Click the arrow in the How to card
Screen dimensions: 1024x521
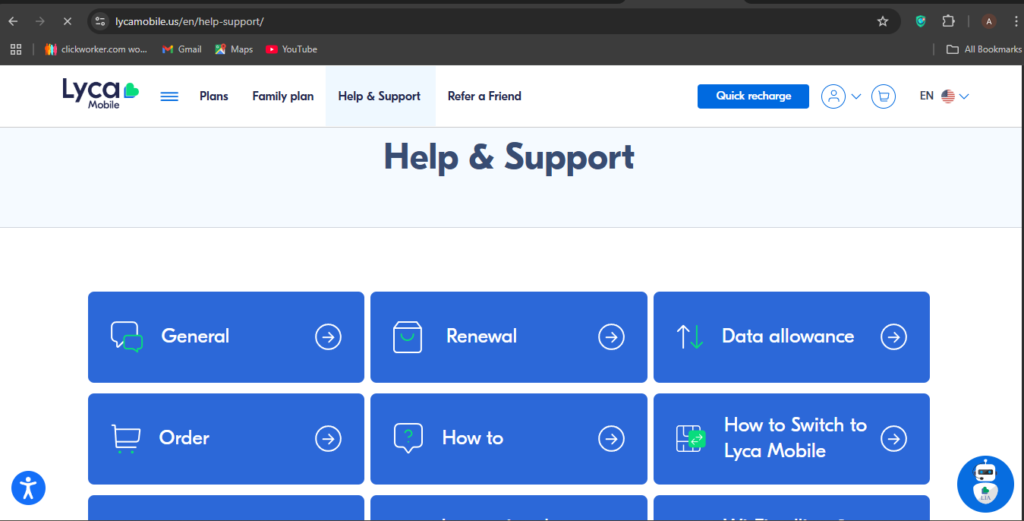[611, 439]
